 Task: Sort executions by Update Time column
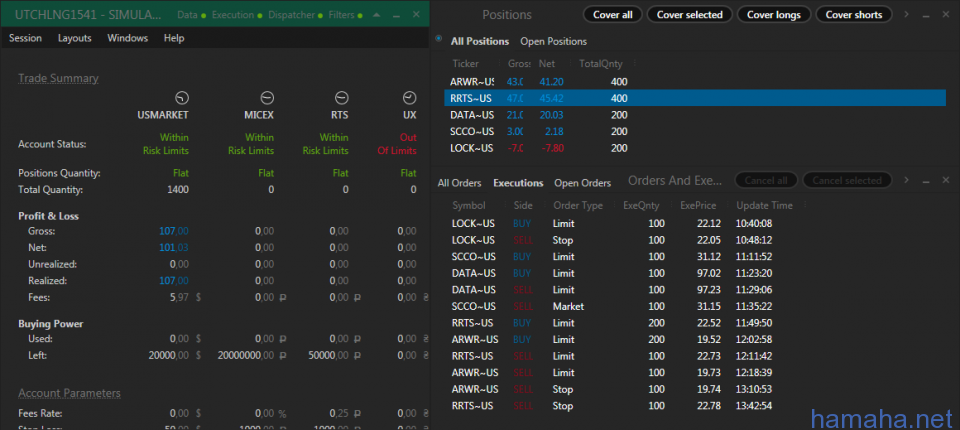pos(764,206)
